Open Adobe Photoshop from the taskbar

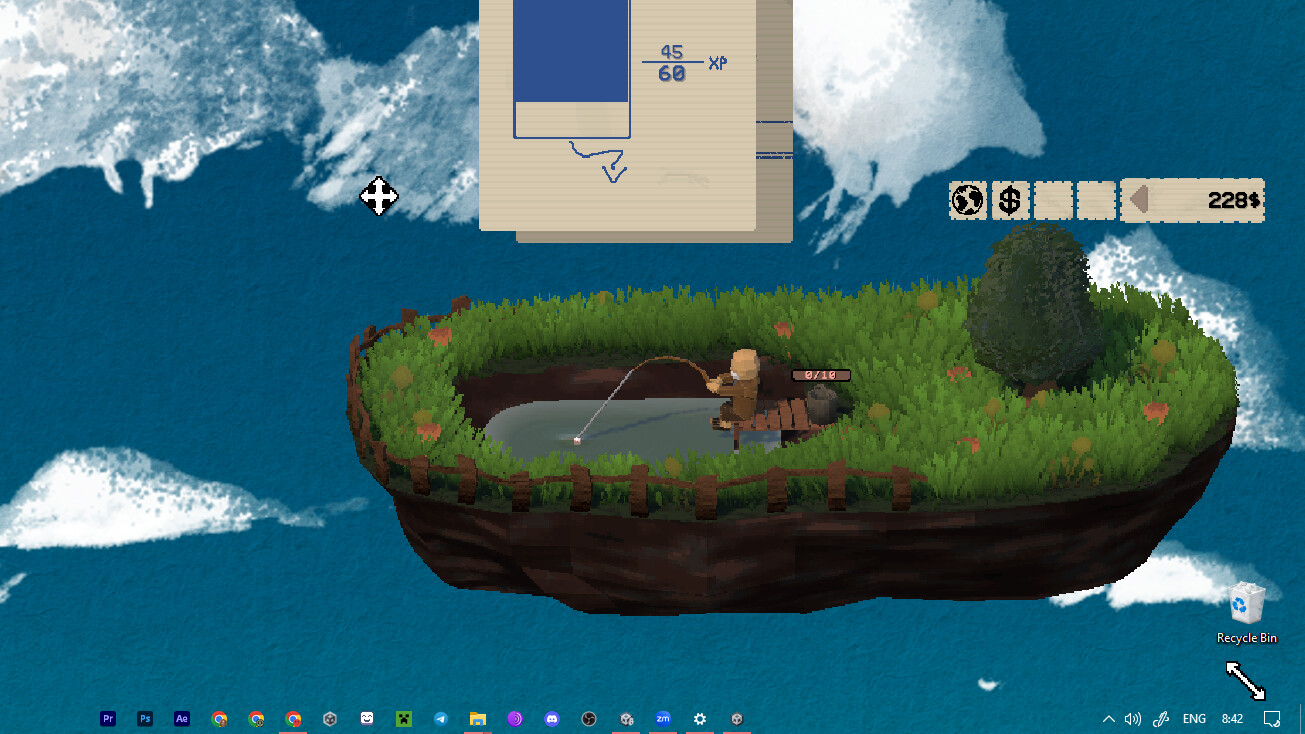(x=145, y=718)
